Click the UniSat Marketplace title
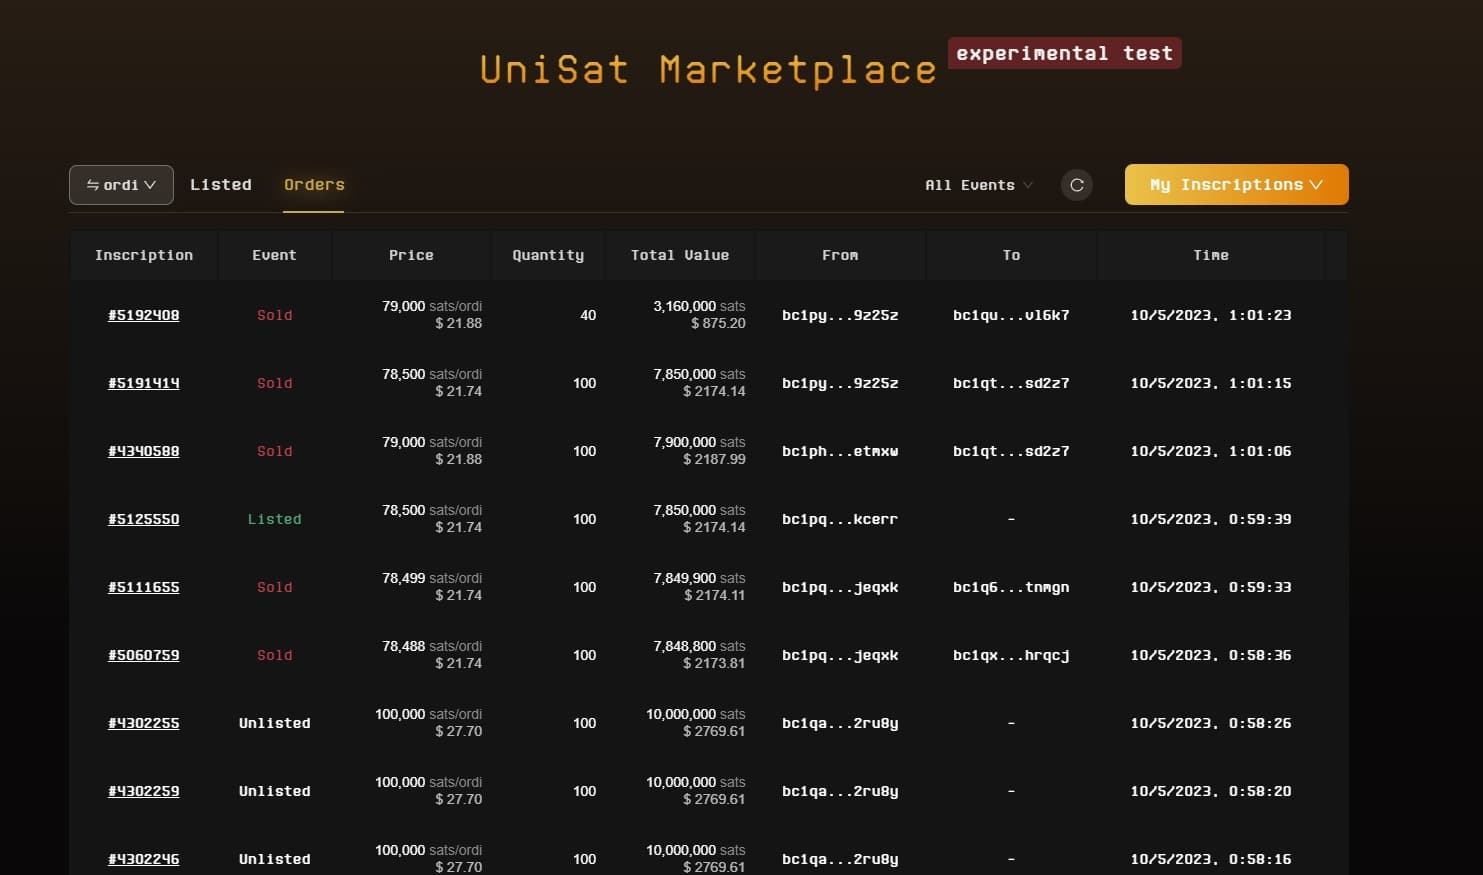The height and width of the screenshot is (875, 1483). pyautogui.click(x=707, y=69)
